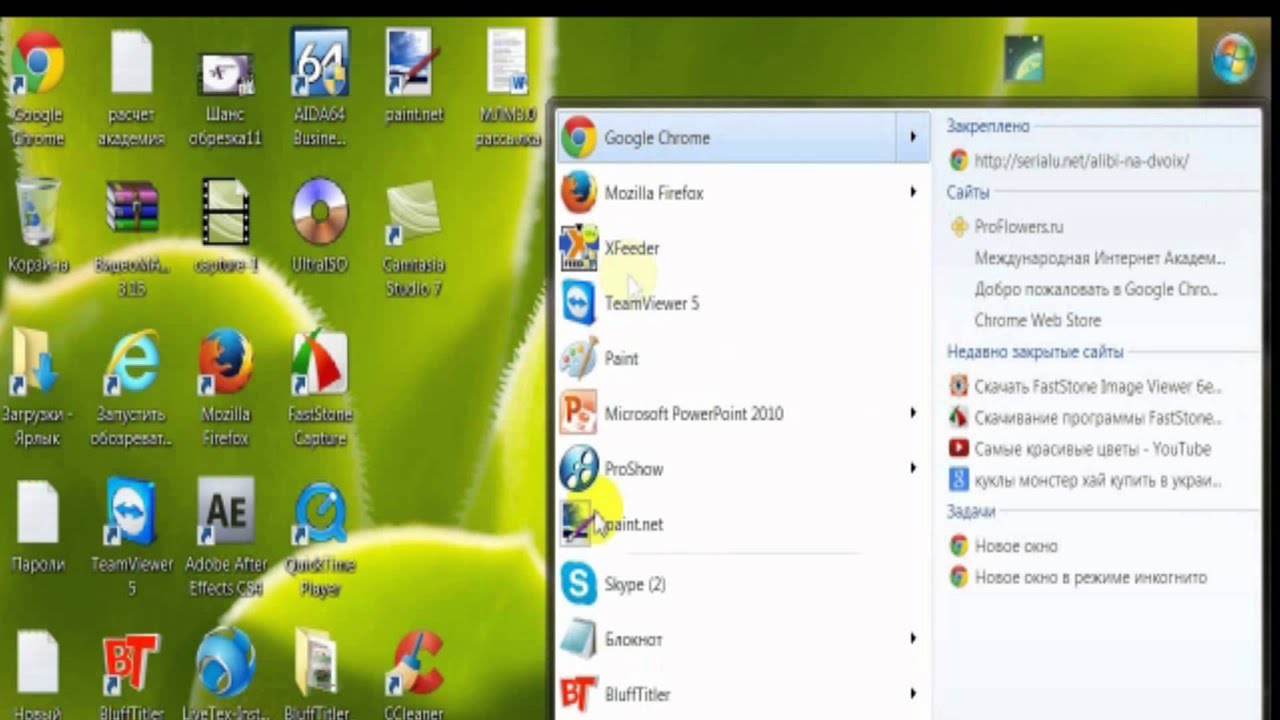Choose Новое окно в режиме инкогнито

tap(1078, 577)
